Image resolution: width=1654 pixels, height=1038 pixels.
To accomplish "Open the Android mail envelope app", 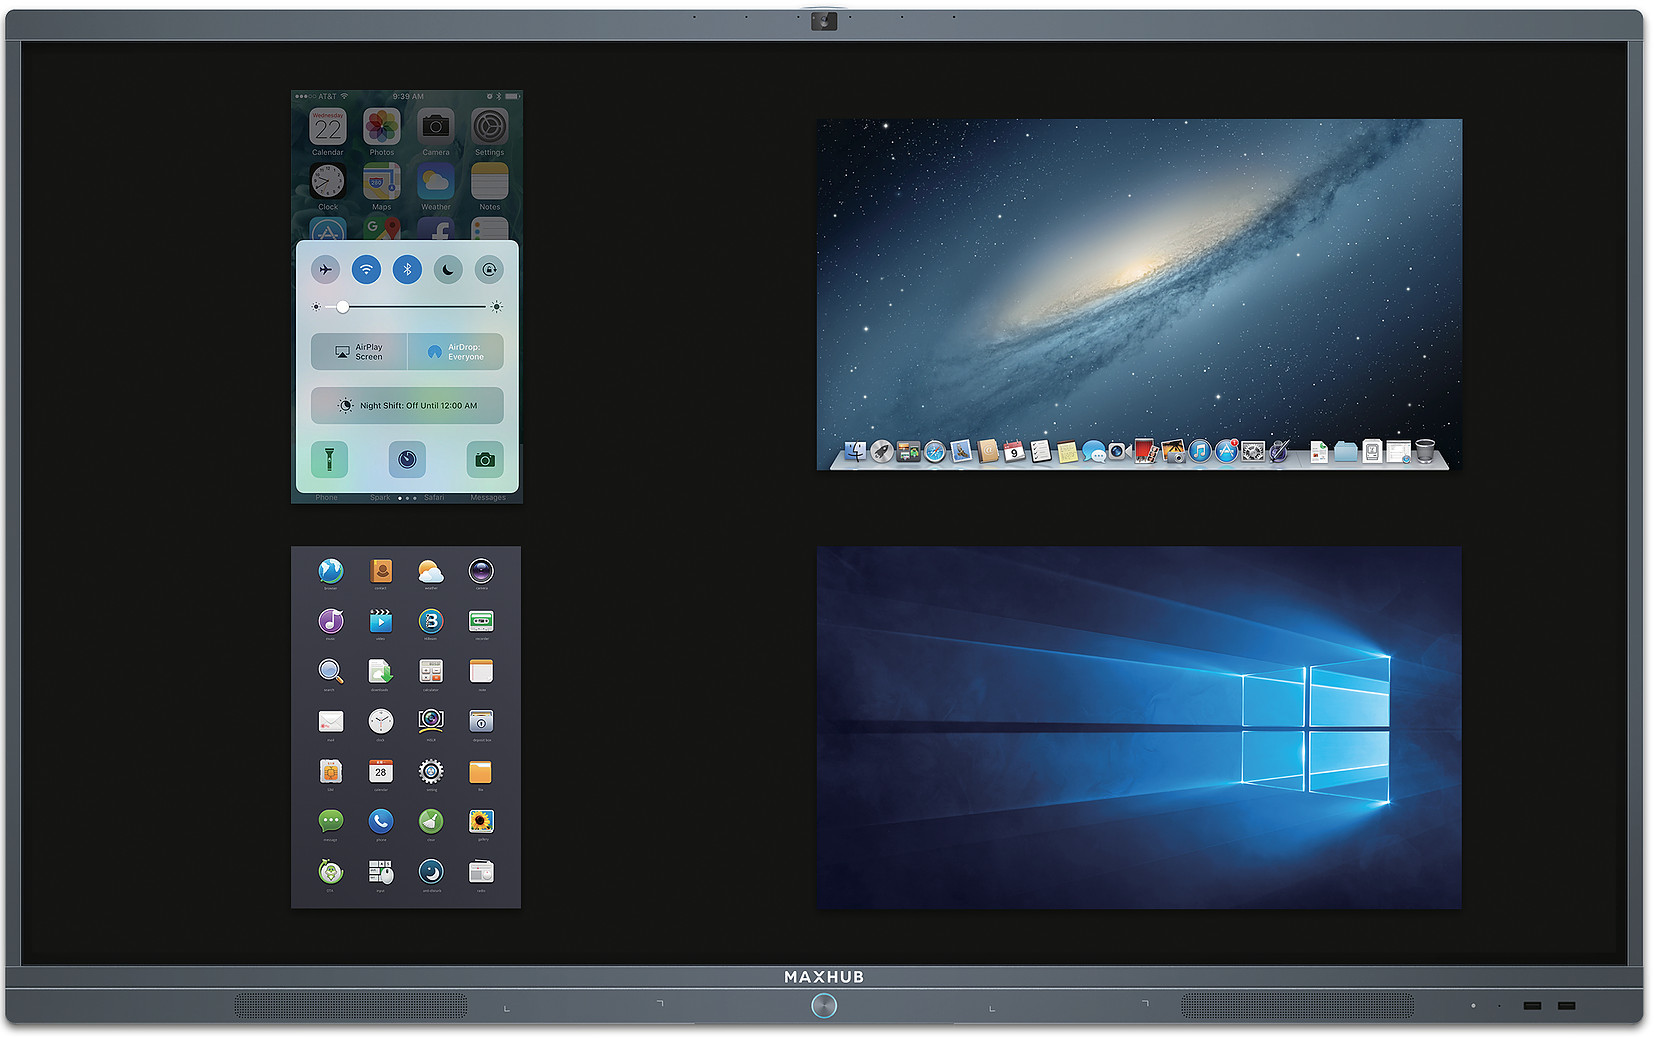I will (x=331, y=720).
